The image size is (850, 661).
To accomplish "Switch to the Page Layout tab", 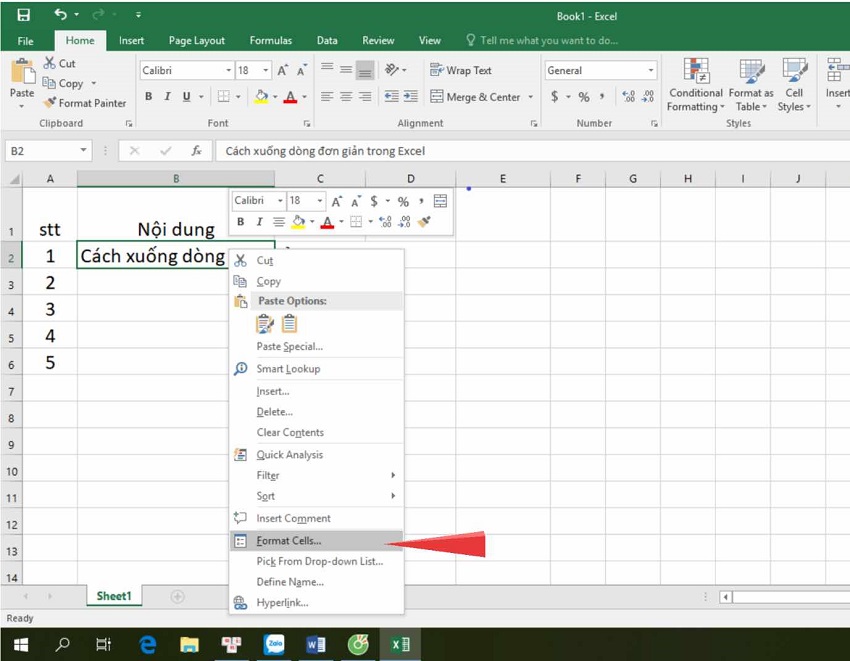I will point(196,41).
